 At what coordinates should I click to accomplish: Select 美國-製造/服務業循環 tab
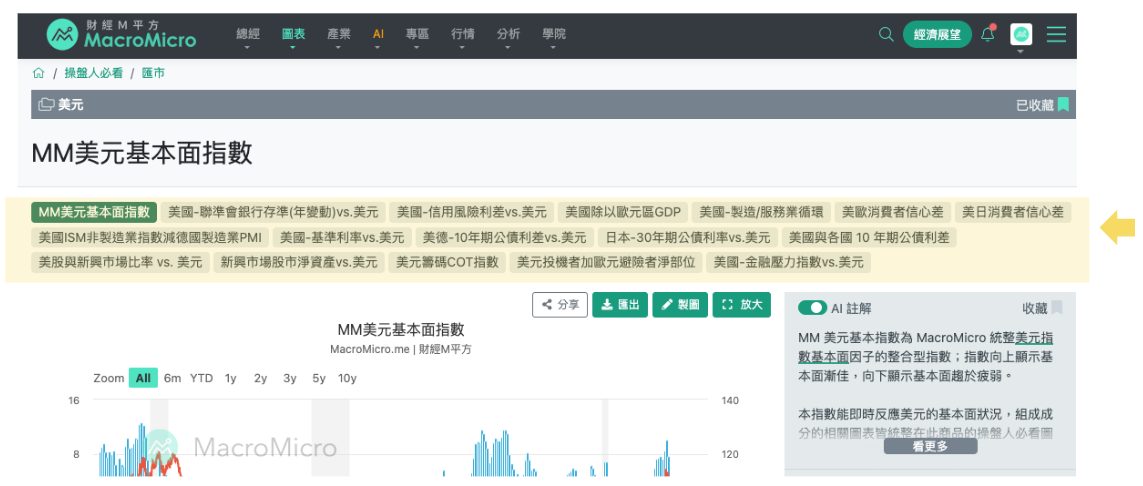pos(761,212)
